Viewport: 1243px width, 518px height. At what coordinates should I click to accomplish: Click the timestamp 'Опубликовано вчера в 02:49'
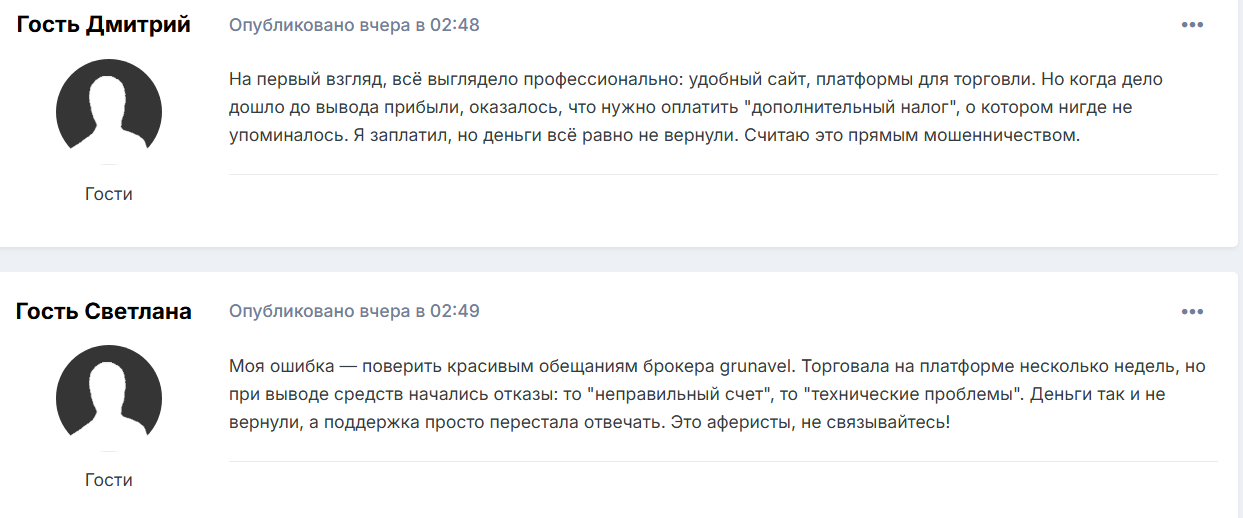[x=354, y=311]
